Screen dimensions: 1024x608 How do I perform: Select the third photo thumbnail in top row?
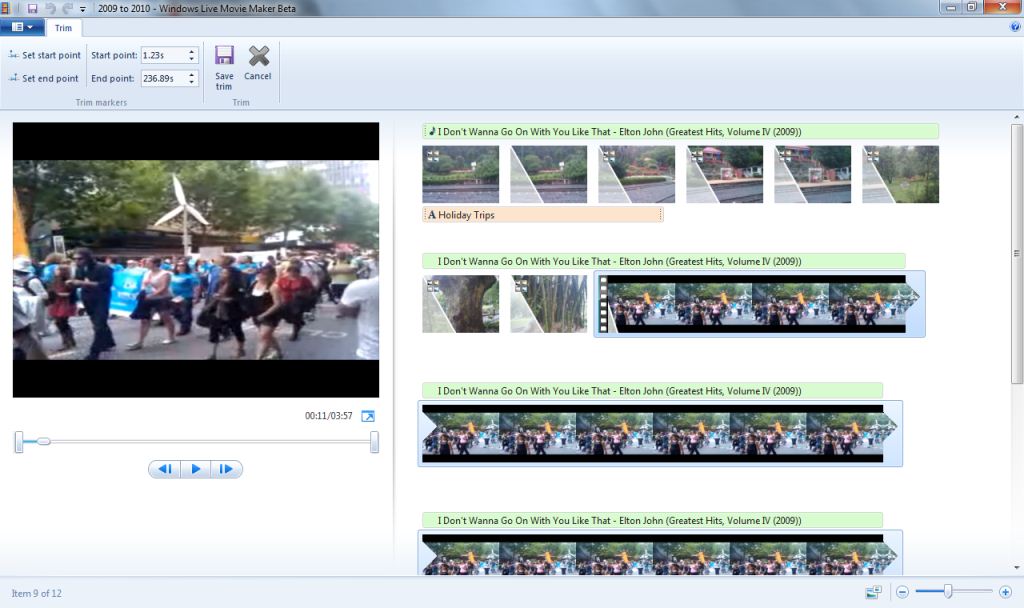(637, 174)
